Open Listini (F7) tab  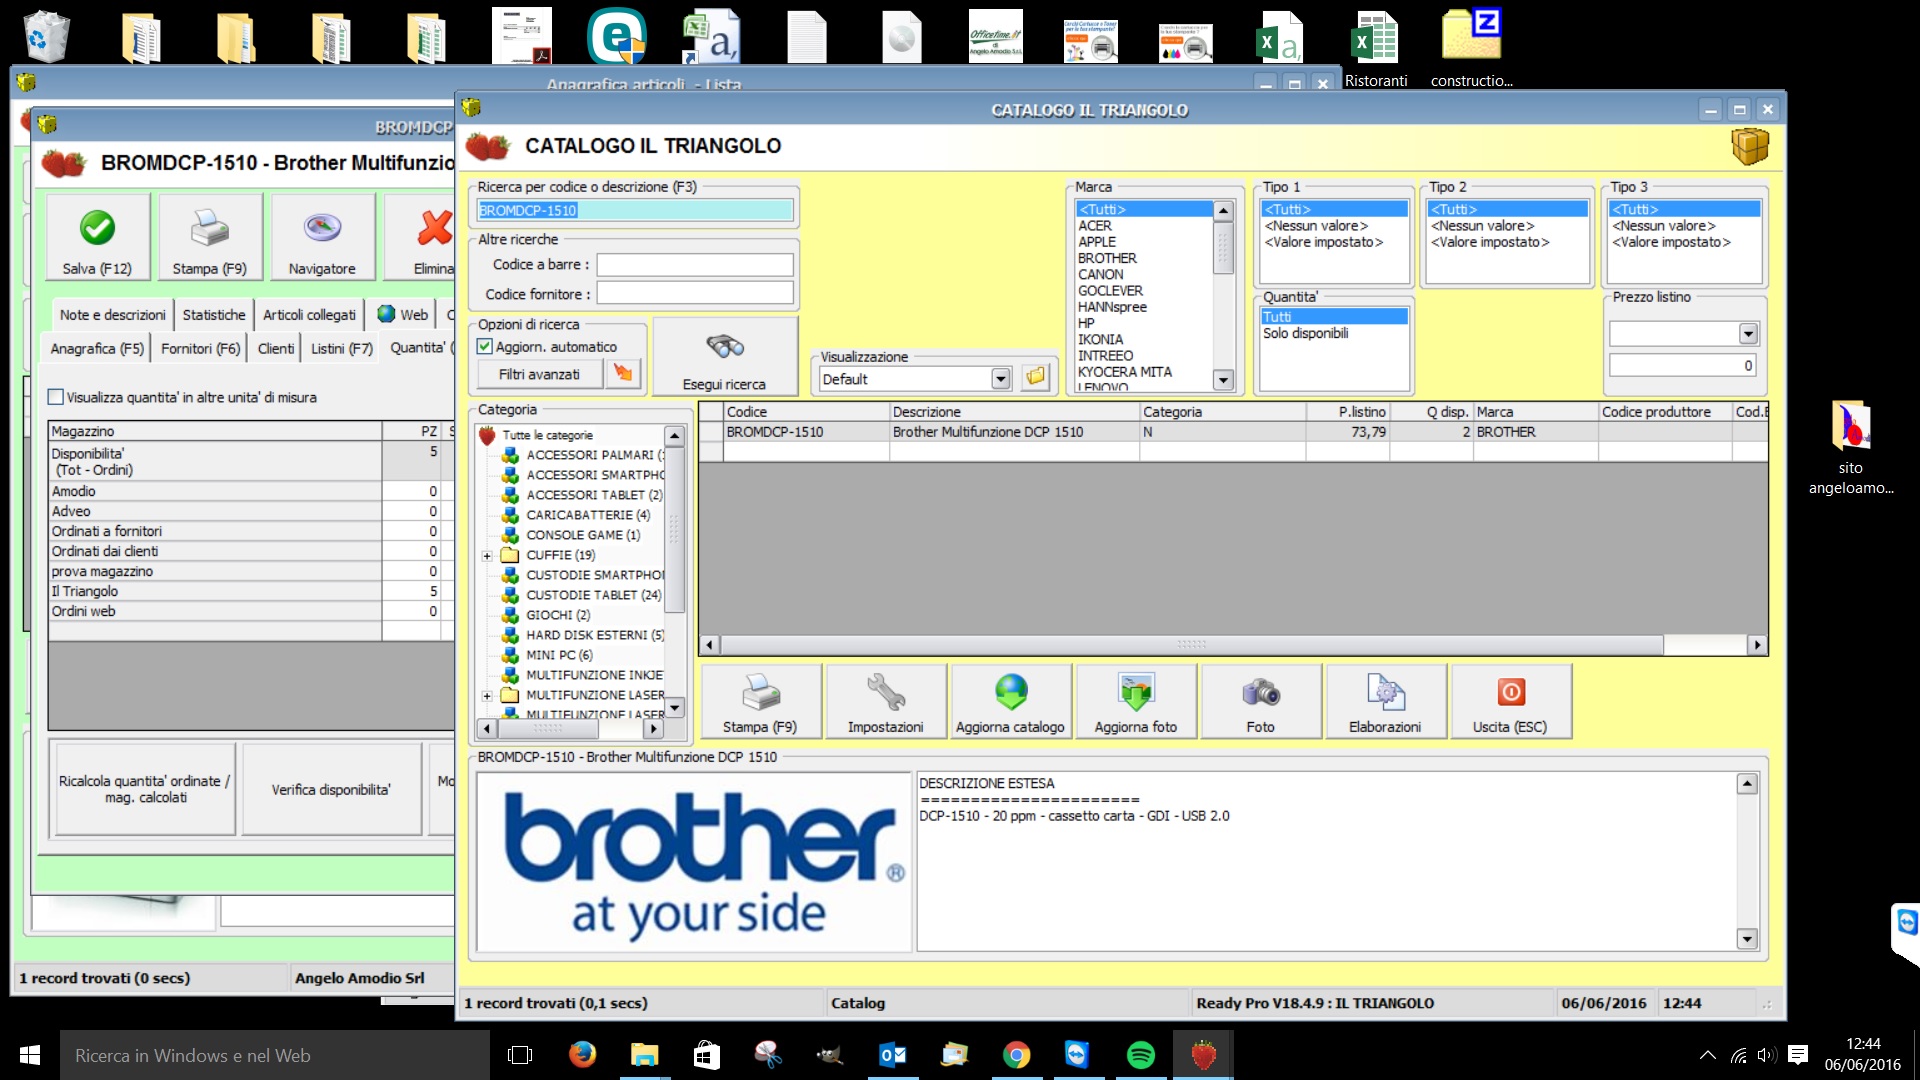point(341,348)
